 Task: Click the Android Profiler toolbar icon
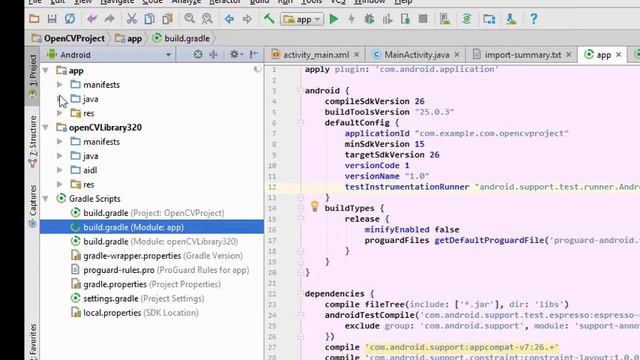click(x=387, y=19)
